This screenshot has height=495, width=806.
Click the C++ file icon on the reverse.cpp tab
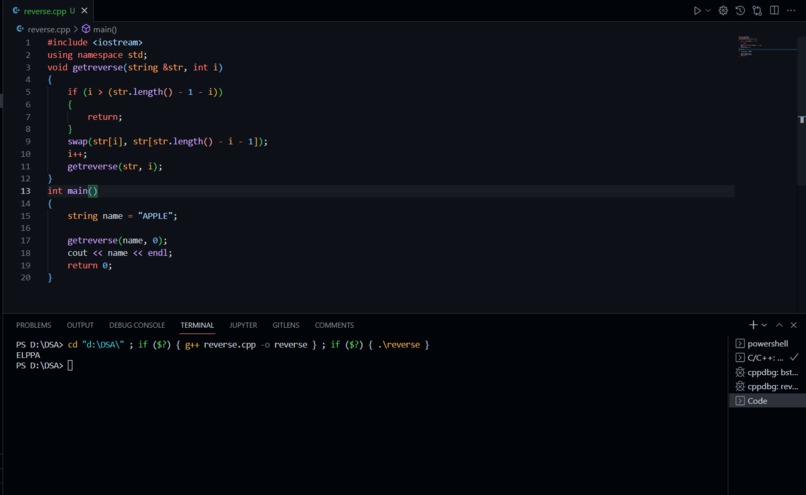click(16, 10)
